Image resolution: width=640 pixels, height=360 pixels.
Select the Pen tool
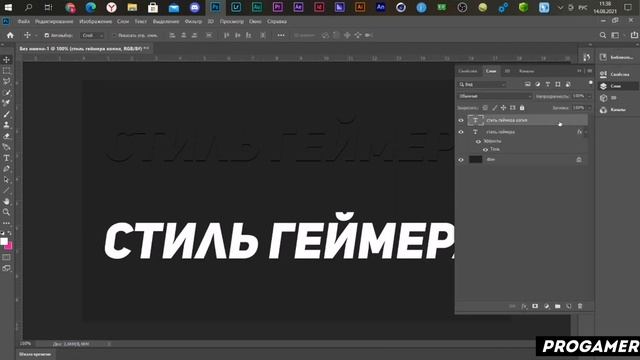click(x=7, y=169)
